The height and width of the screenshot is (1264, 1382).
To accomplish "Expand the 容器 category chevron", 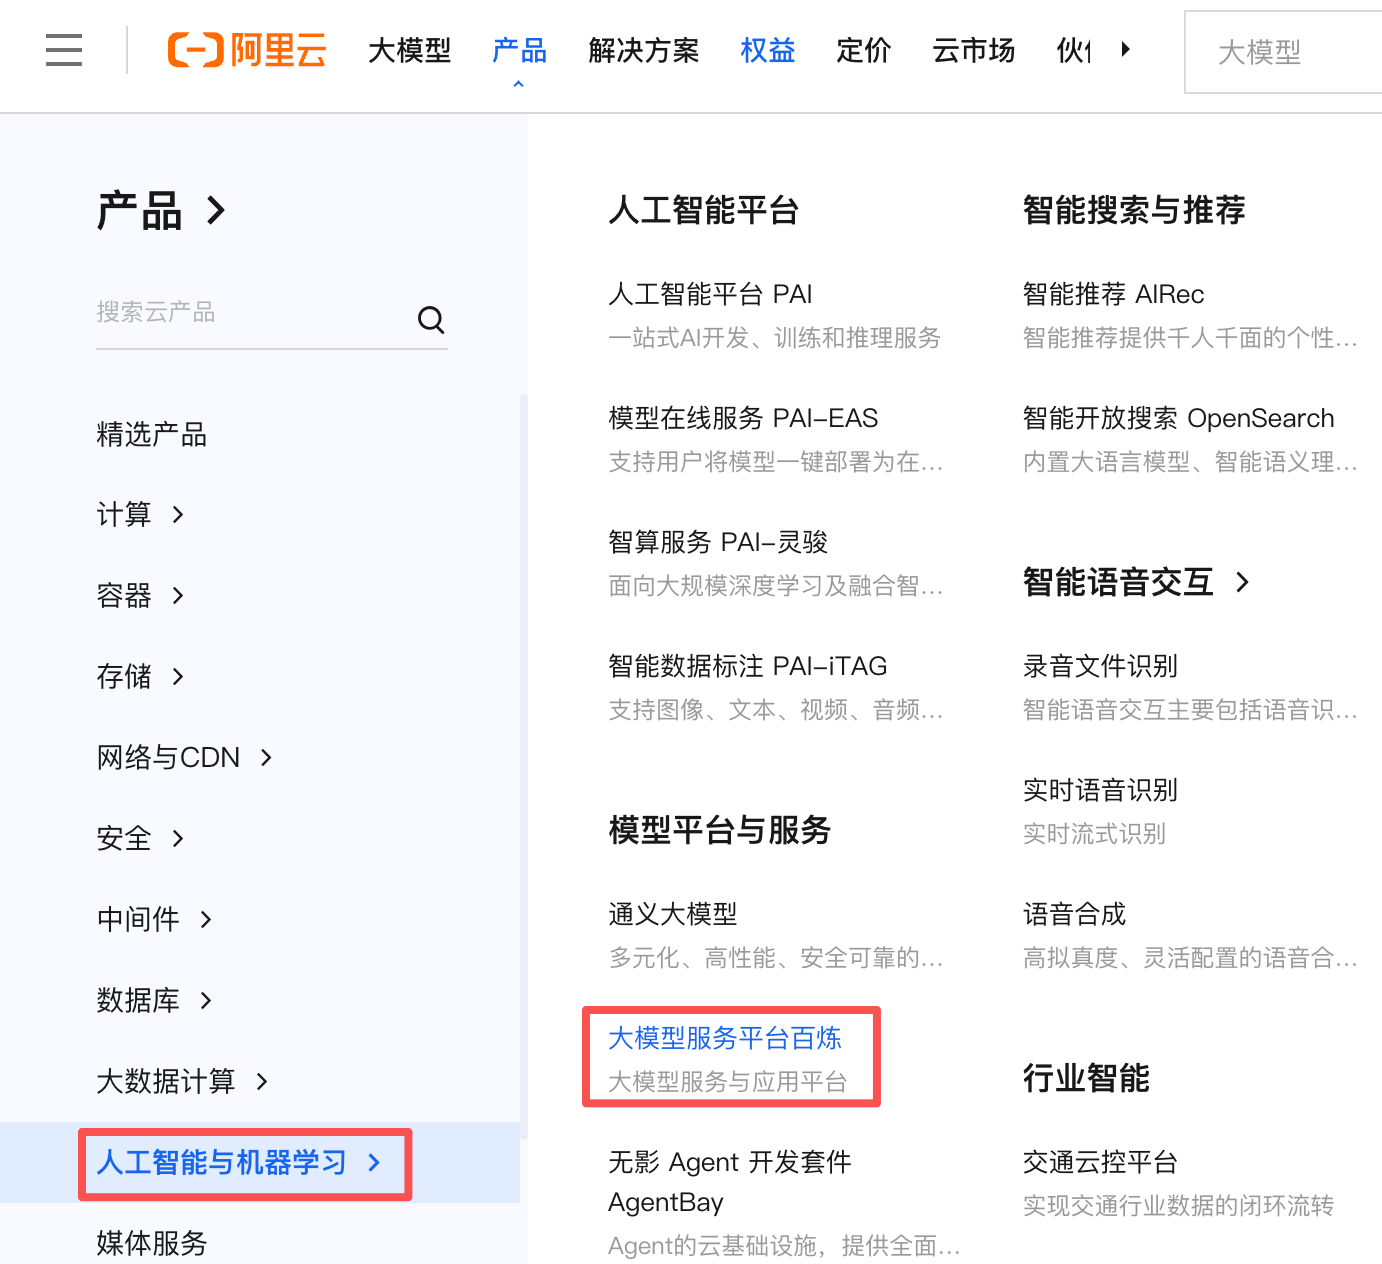I will 178,596.
